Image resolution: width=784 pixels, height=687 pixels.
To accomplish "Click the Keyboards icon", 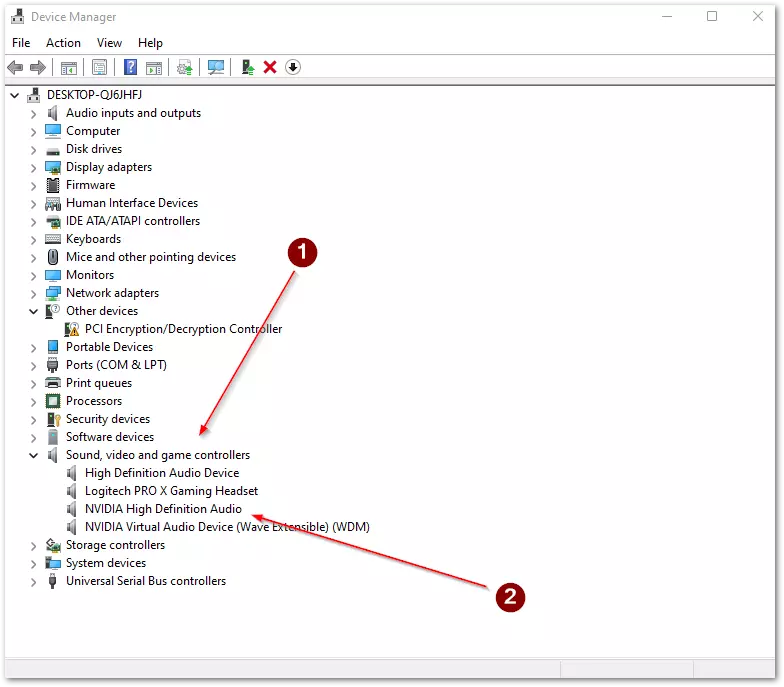I will (x=53, y=239).
